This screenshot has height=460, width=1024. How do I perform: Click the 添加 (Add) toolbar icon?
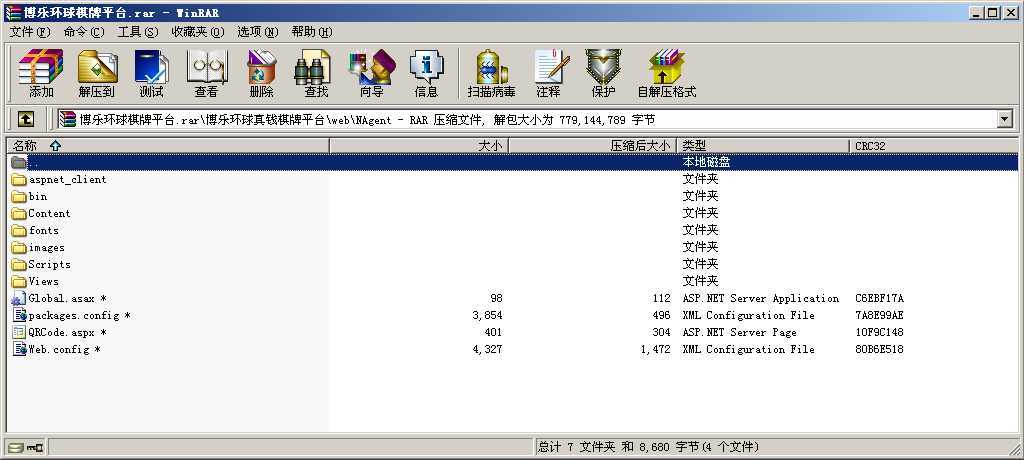(41, 74)
